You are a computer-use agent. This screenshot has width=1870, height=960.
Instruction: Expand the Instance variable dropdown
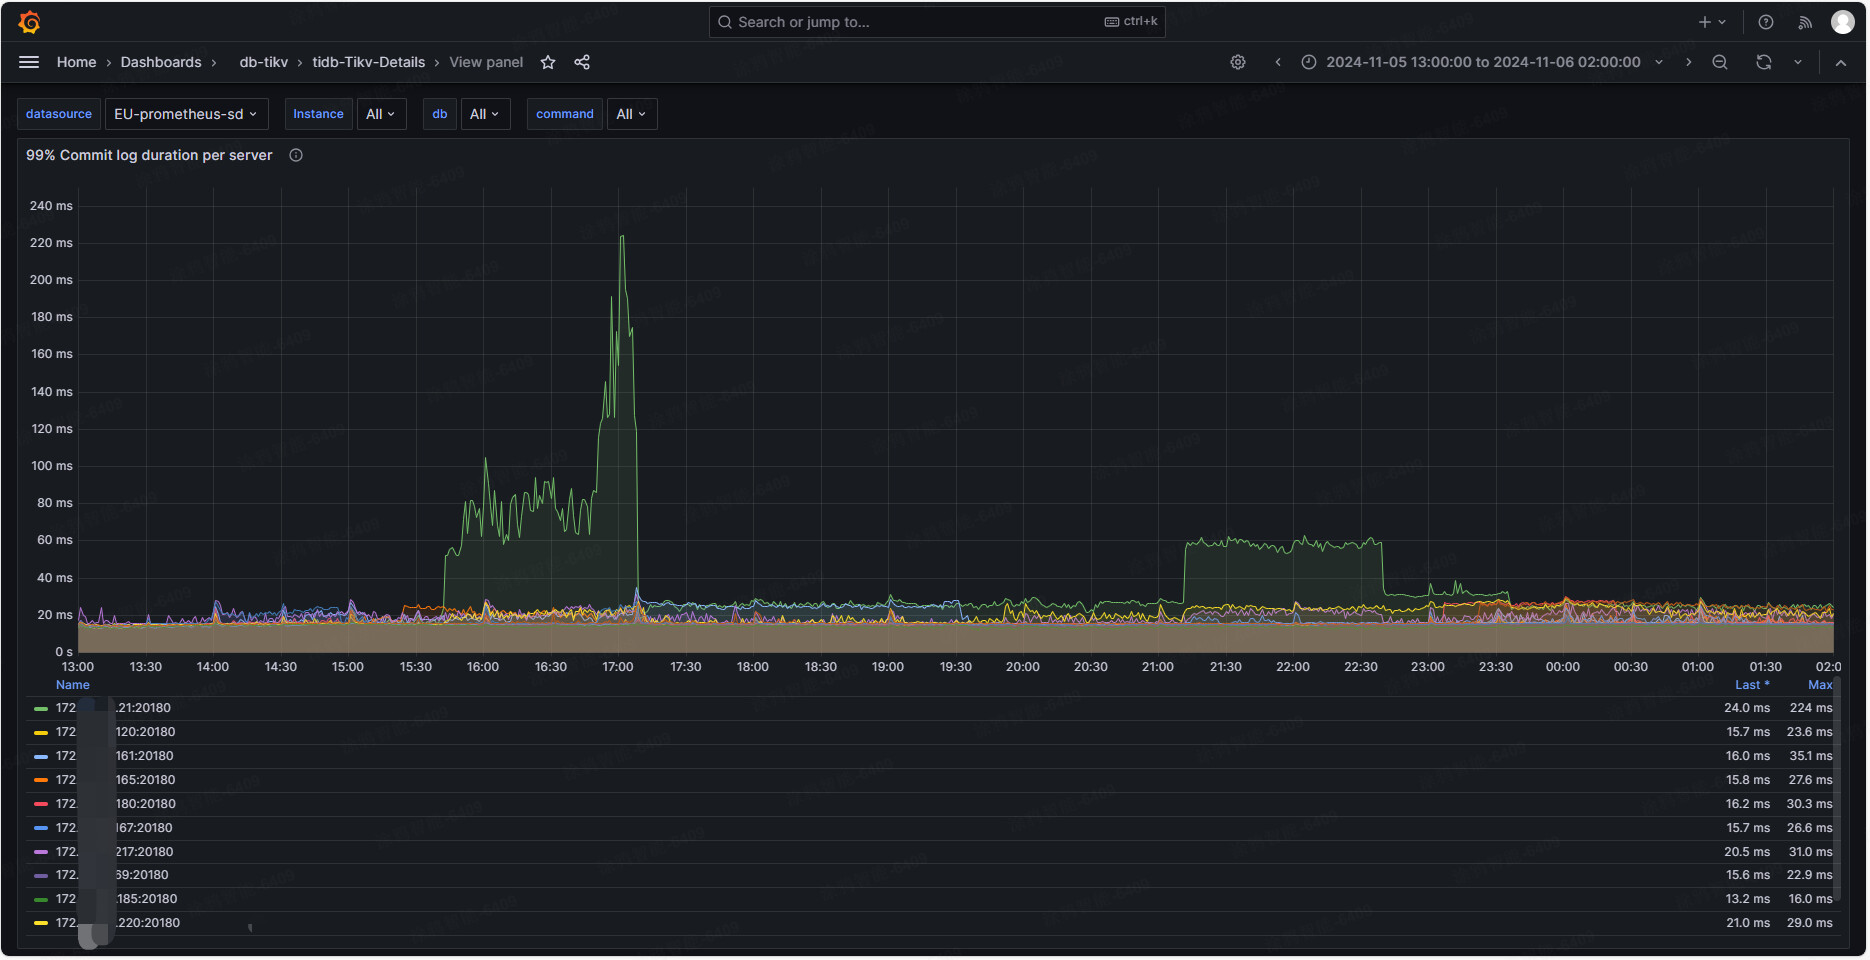click(x=381, y=114)
